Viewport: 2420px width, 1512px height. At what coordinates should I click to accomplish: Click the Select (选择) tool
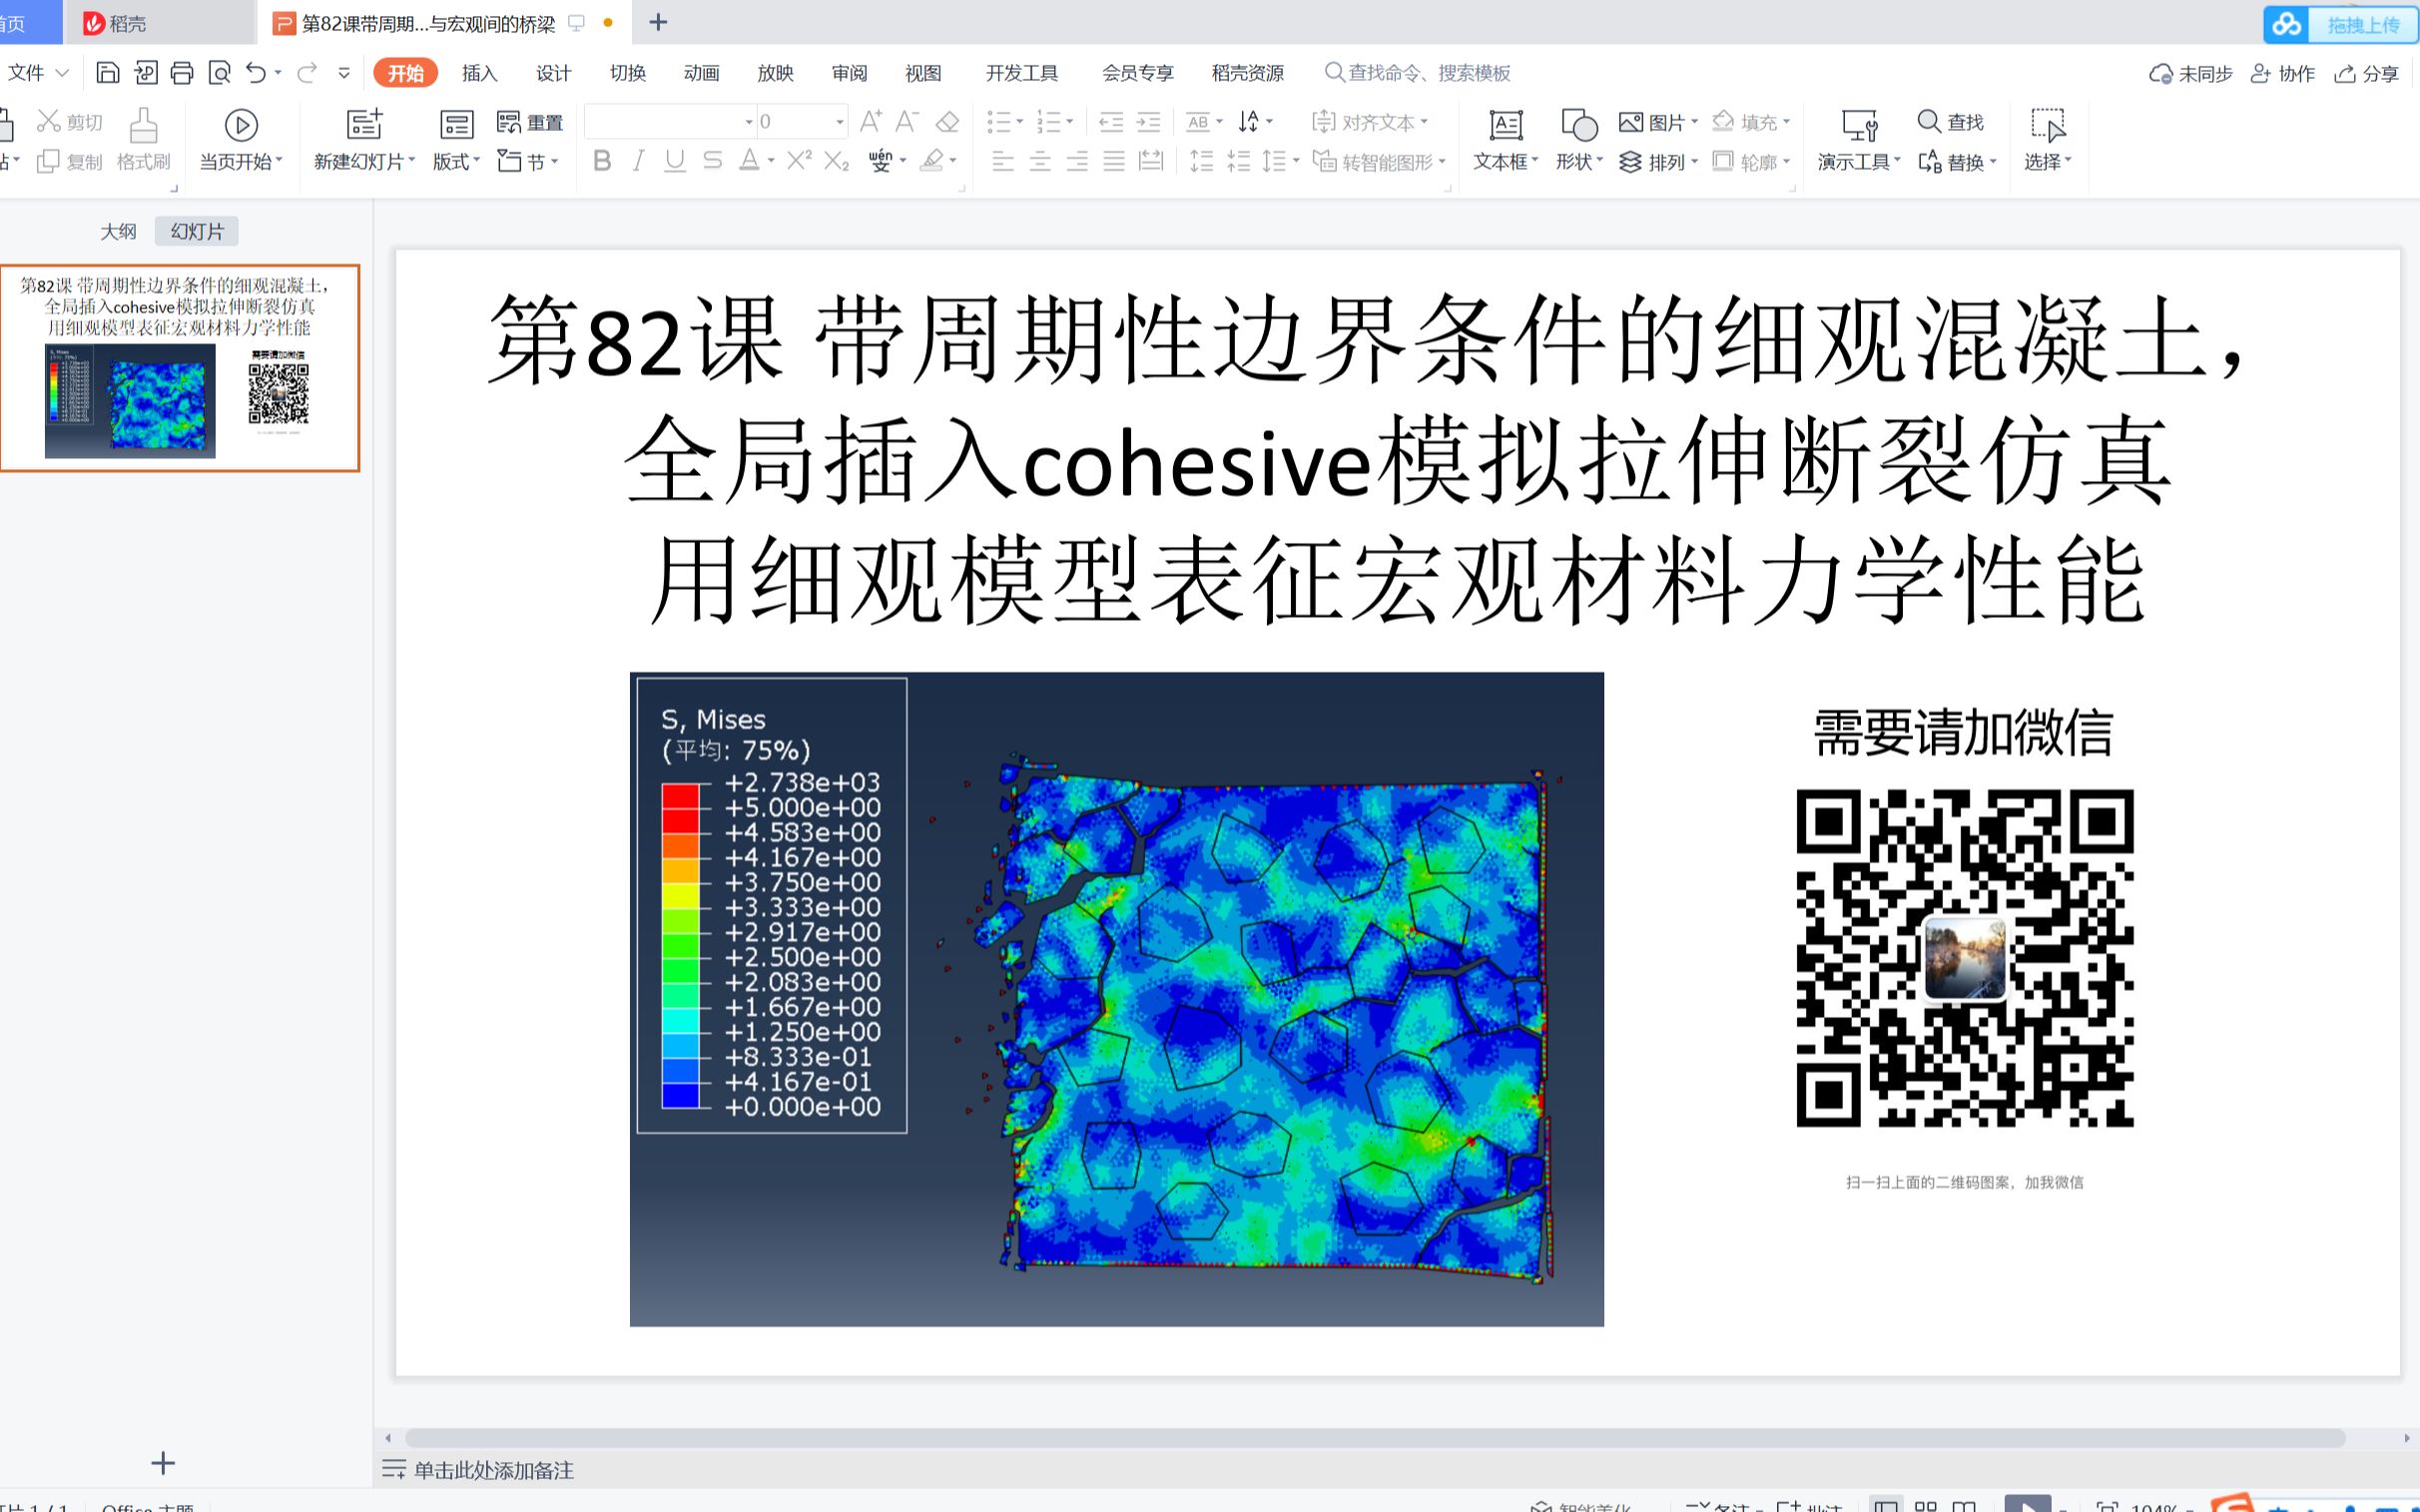point(2047,141)
